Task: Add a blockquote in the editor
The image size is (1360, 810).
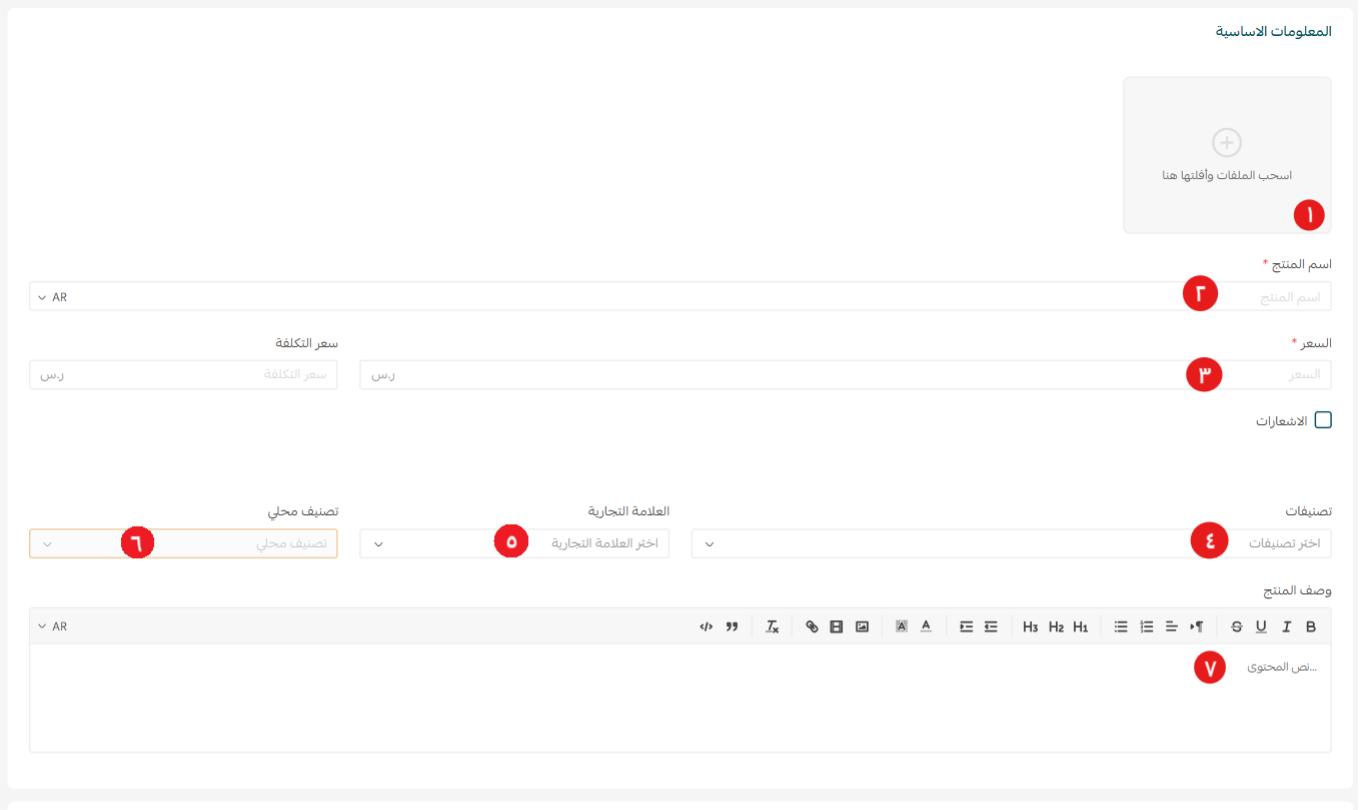Action: 731,627
